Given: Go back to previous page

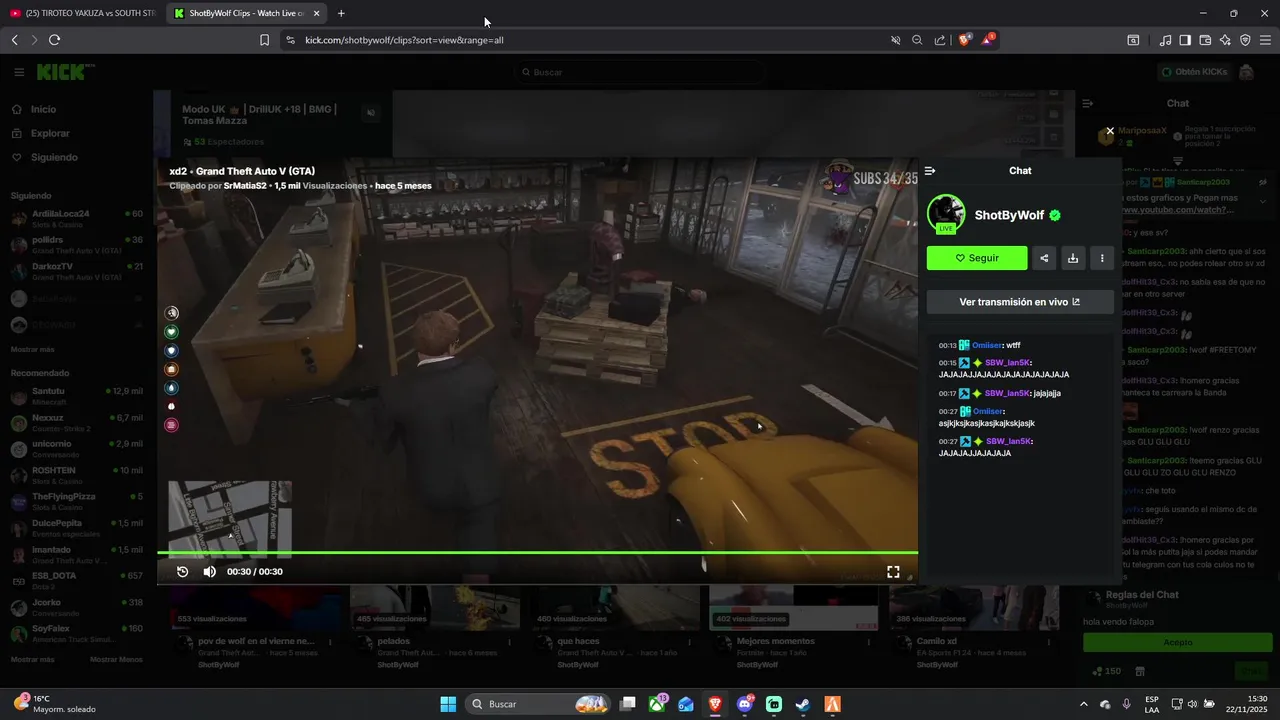Looking at the screenshot, I should (14, 40).
